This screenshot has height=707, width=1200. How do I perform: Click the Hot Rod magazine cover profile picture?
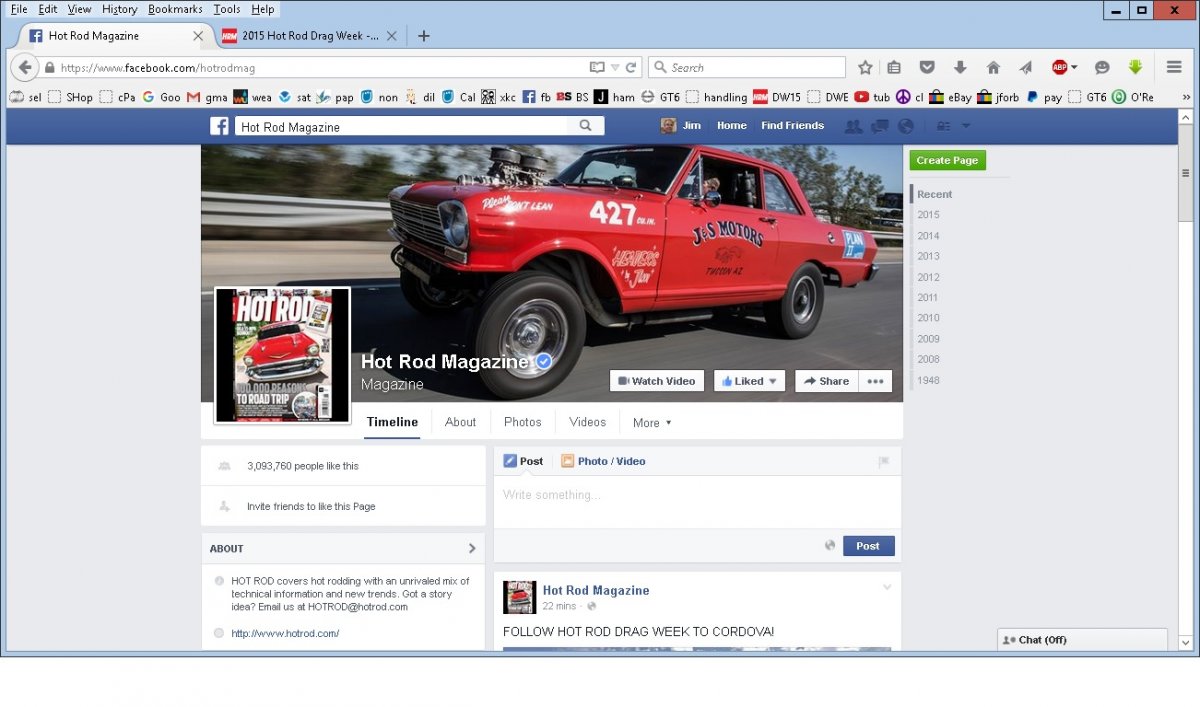pyautogui.click(x=282, y=355)
